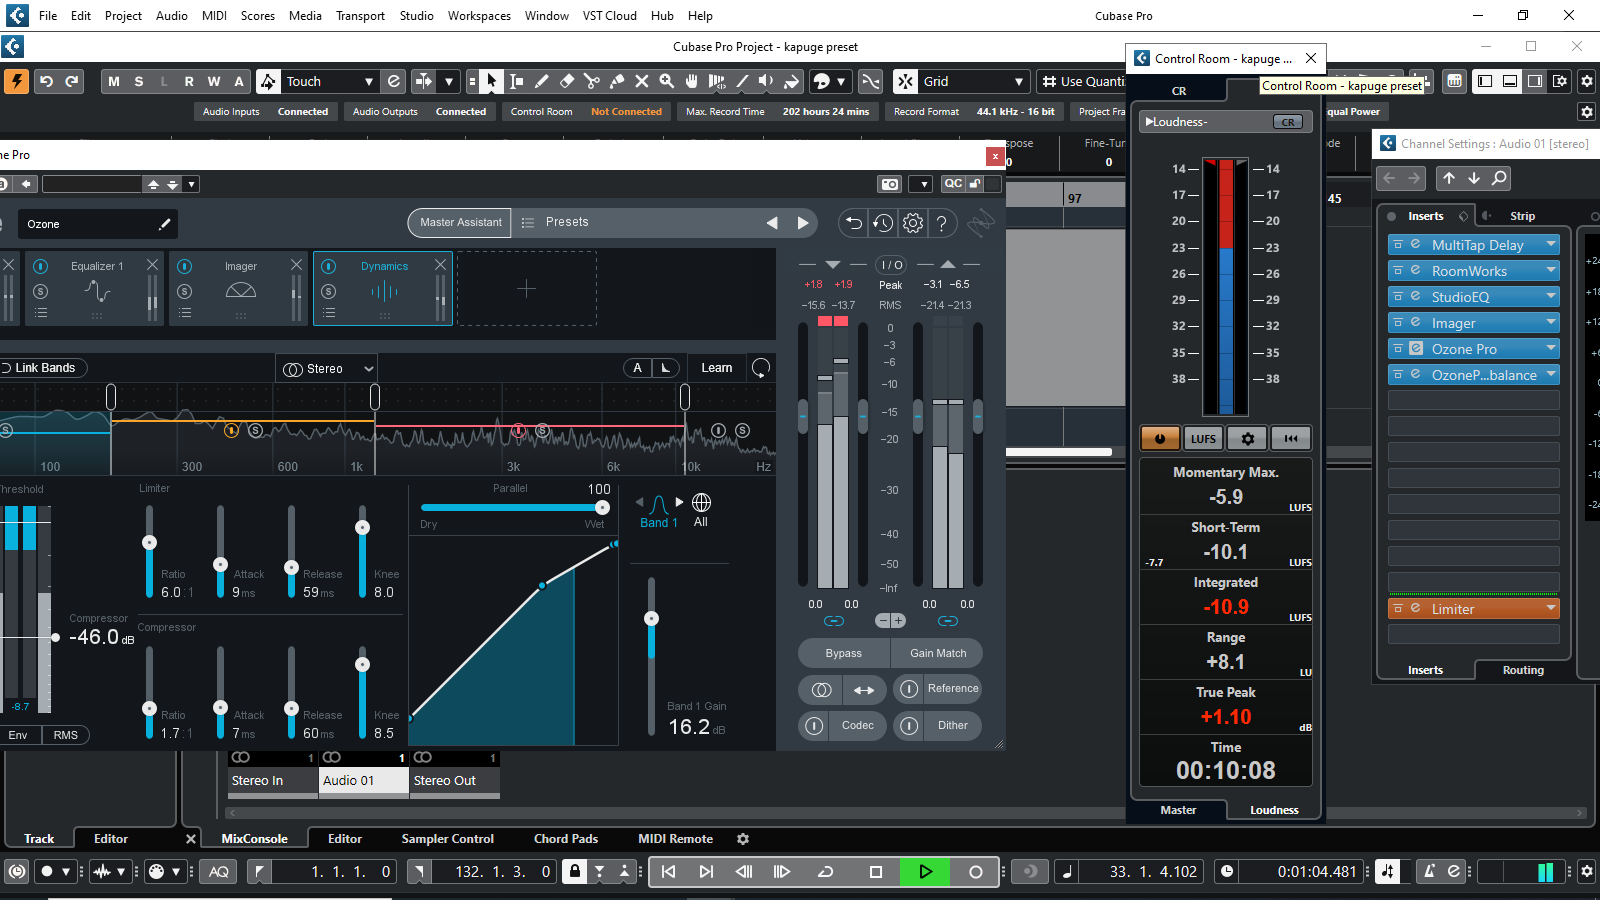Click the Ozone preset pencil edit icon

point(164,224)
